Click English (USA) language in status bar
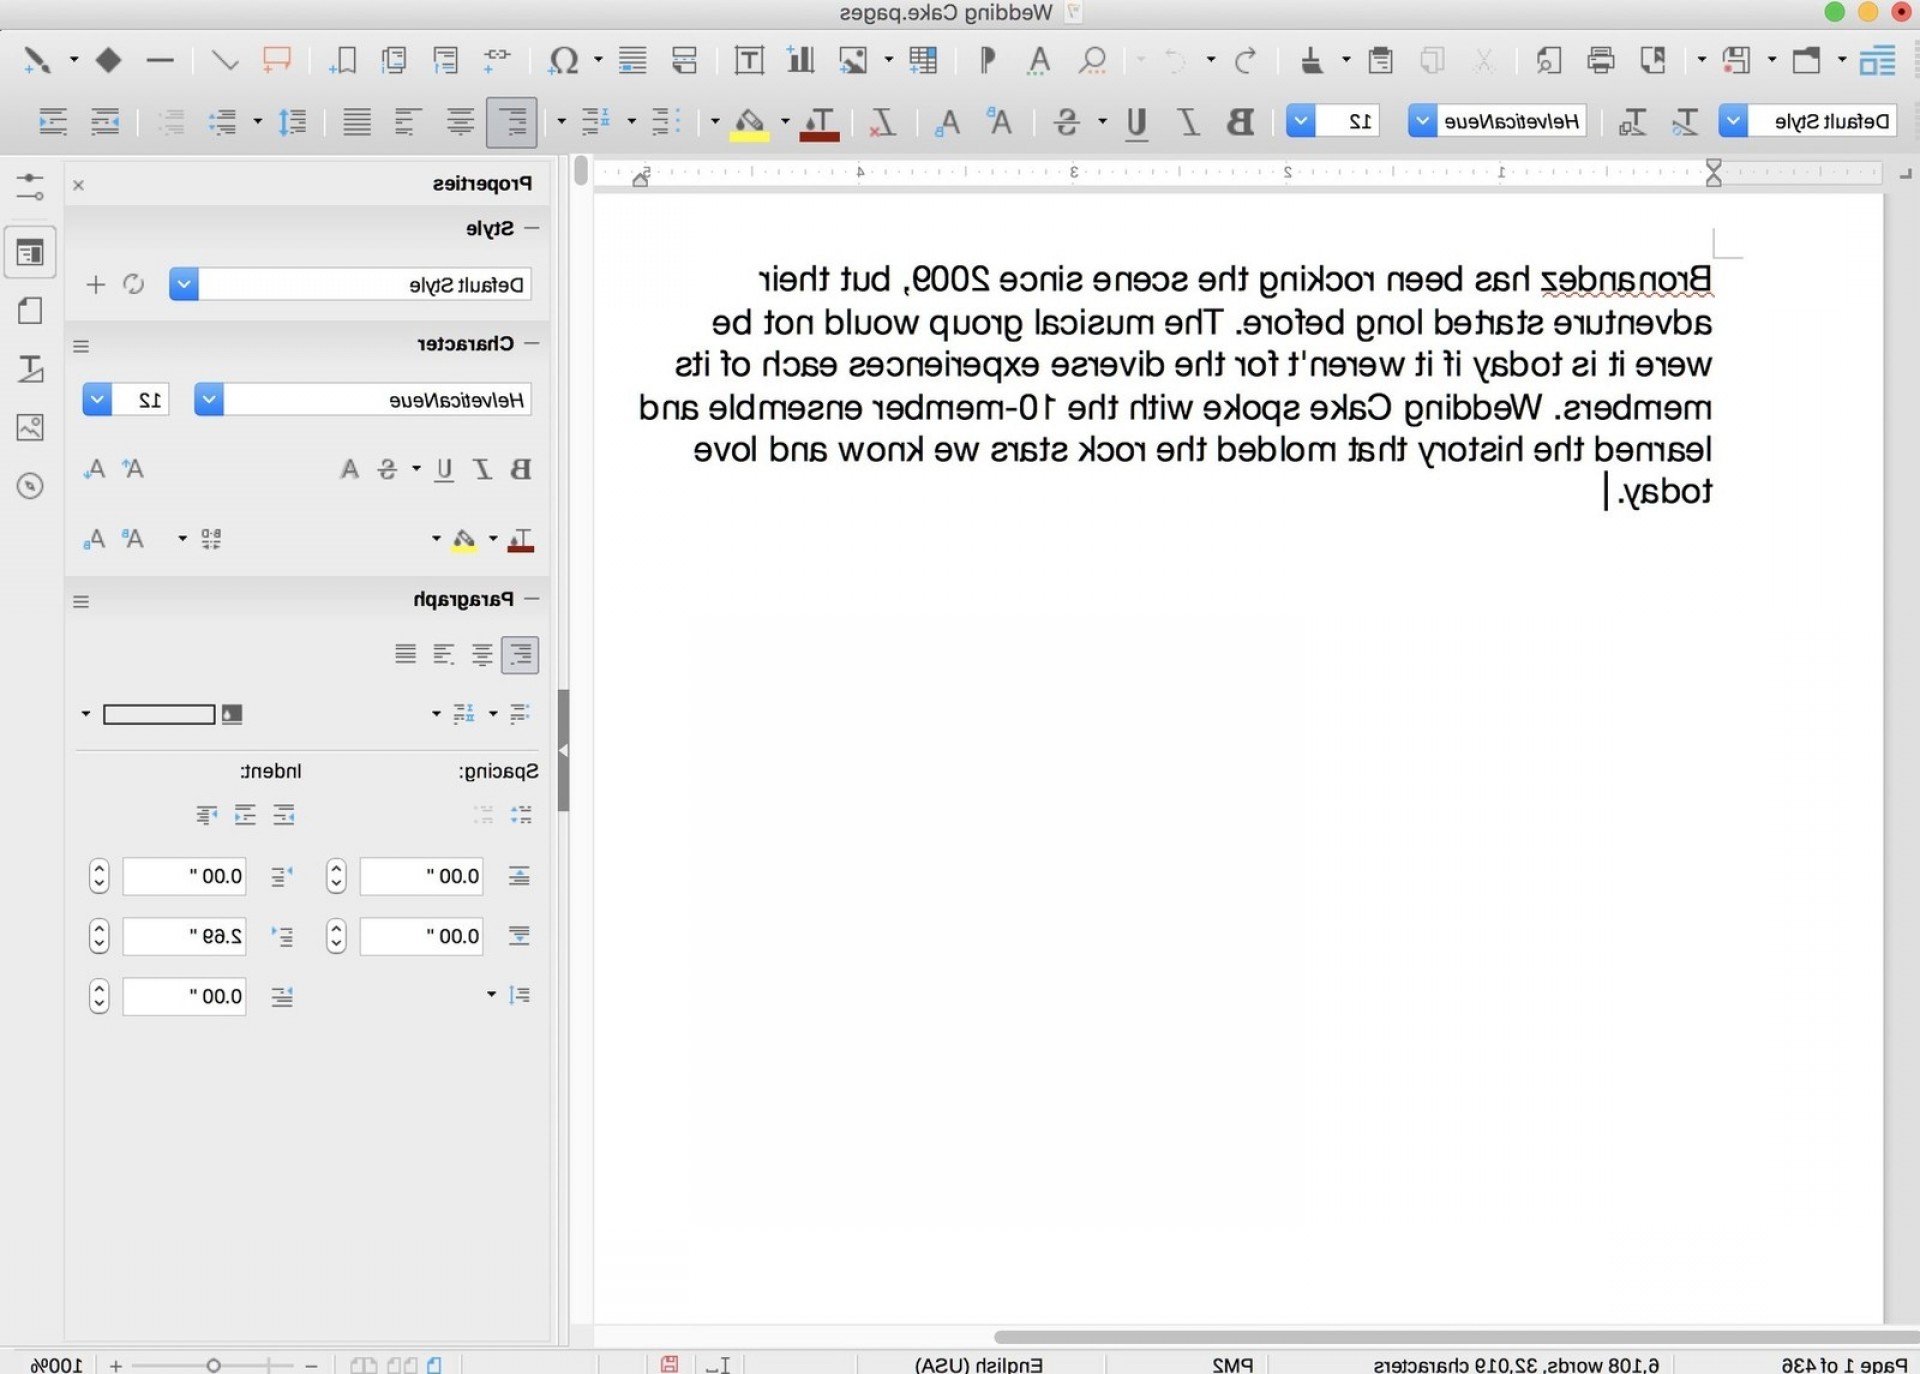 [978, 1364]
